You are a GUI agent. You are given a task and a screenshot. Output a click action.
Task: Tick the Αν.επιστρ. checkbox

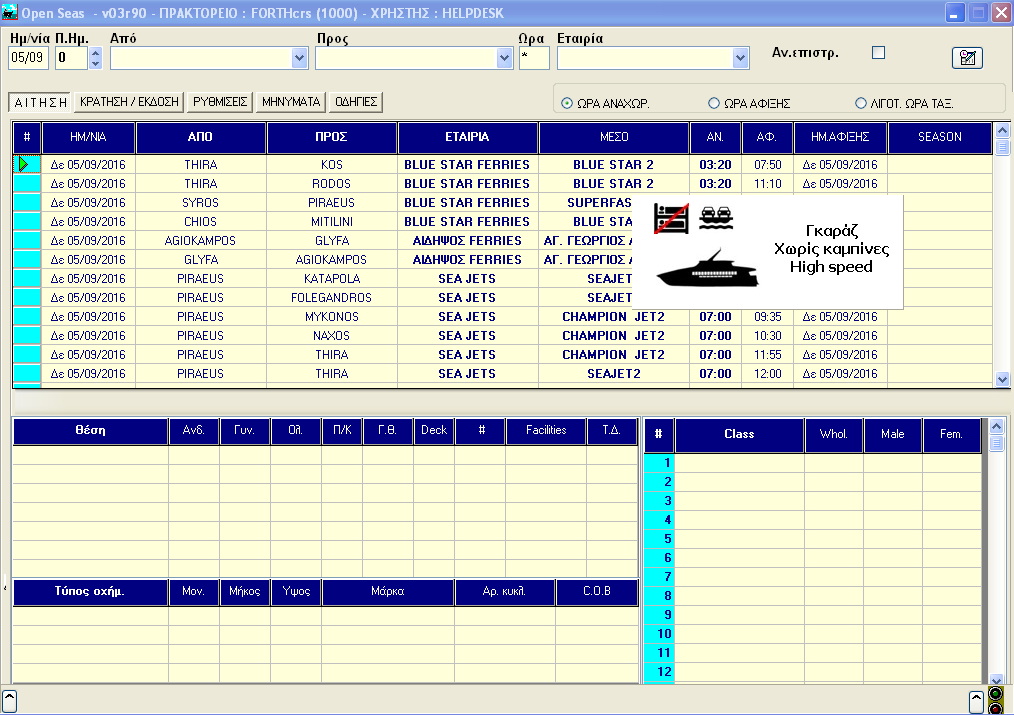tap(878, 52)
